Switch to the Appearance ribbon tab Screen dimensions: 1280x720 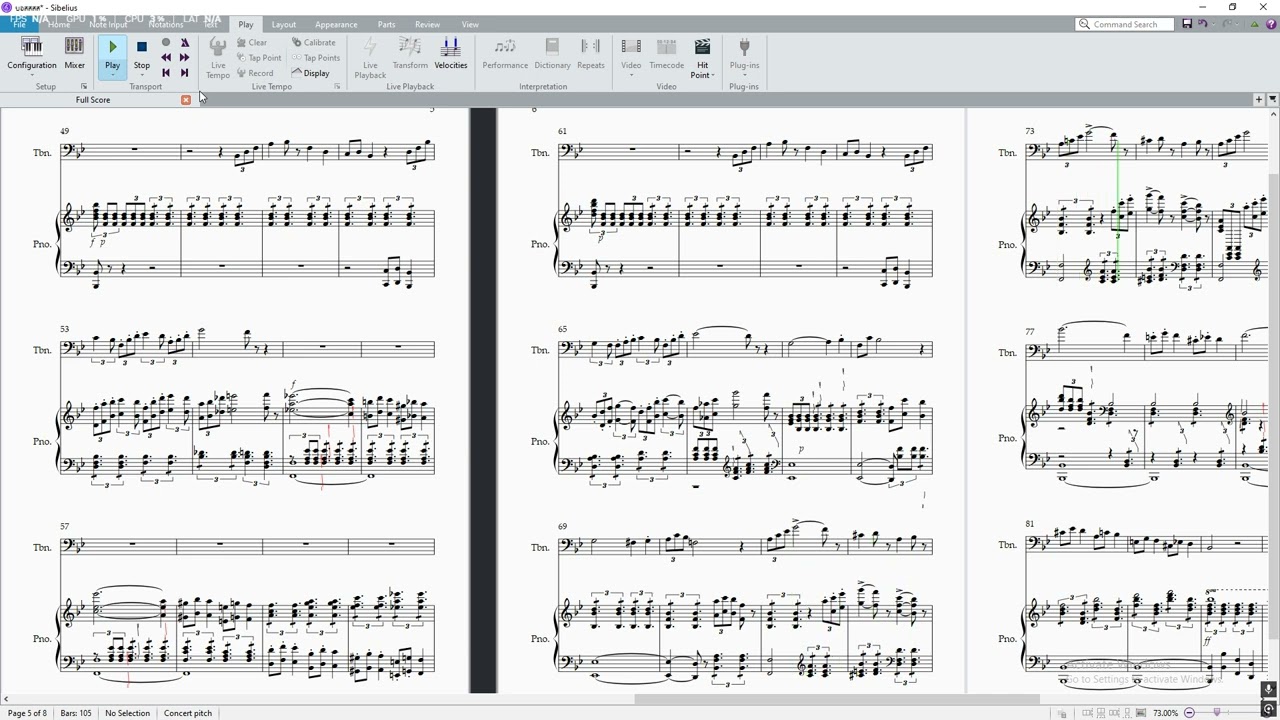coord(336,24)
